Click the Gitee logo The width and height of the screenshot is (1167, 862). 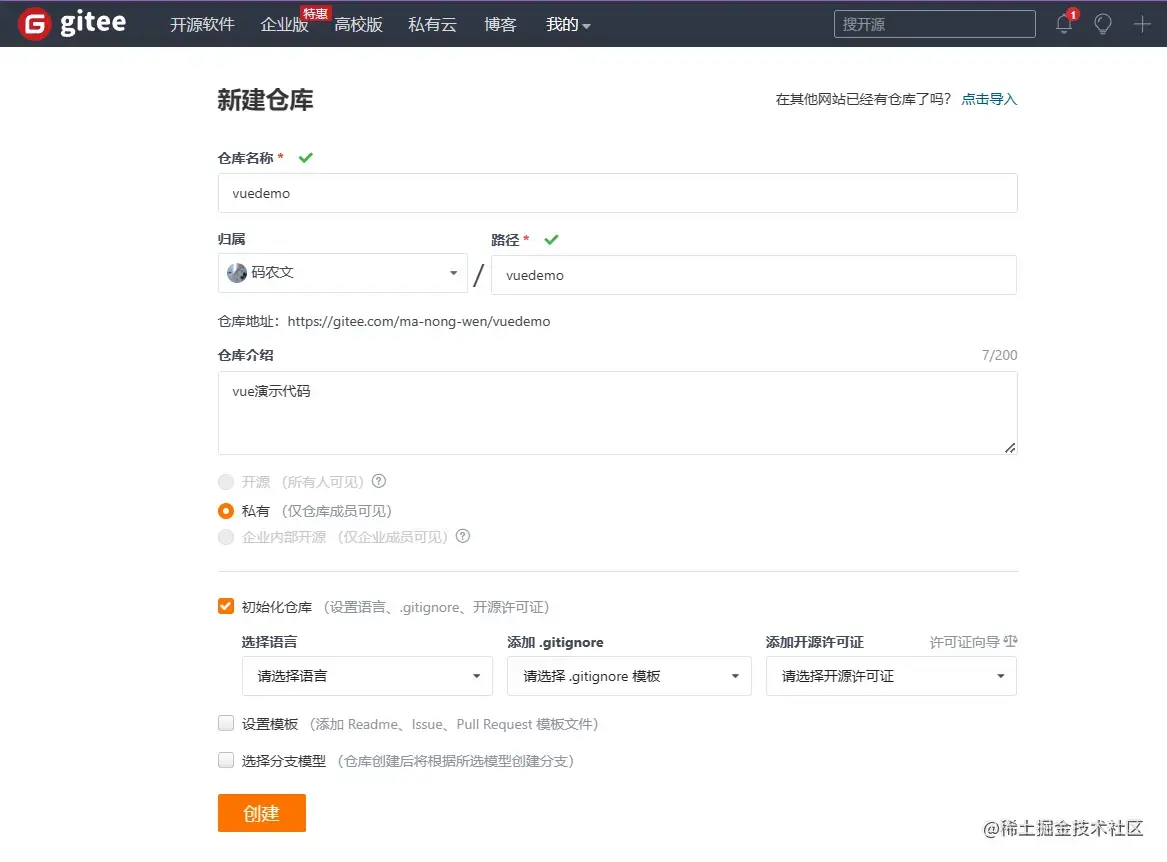click(70, 23)
